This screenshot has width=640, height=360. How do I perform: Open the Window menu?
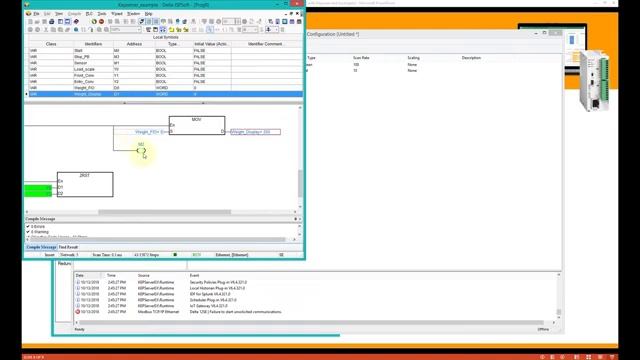pos(133,13)
